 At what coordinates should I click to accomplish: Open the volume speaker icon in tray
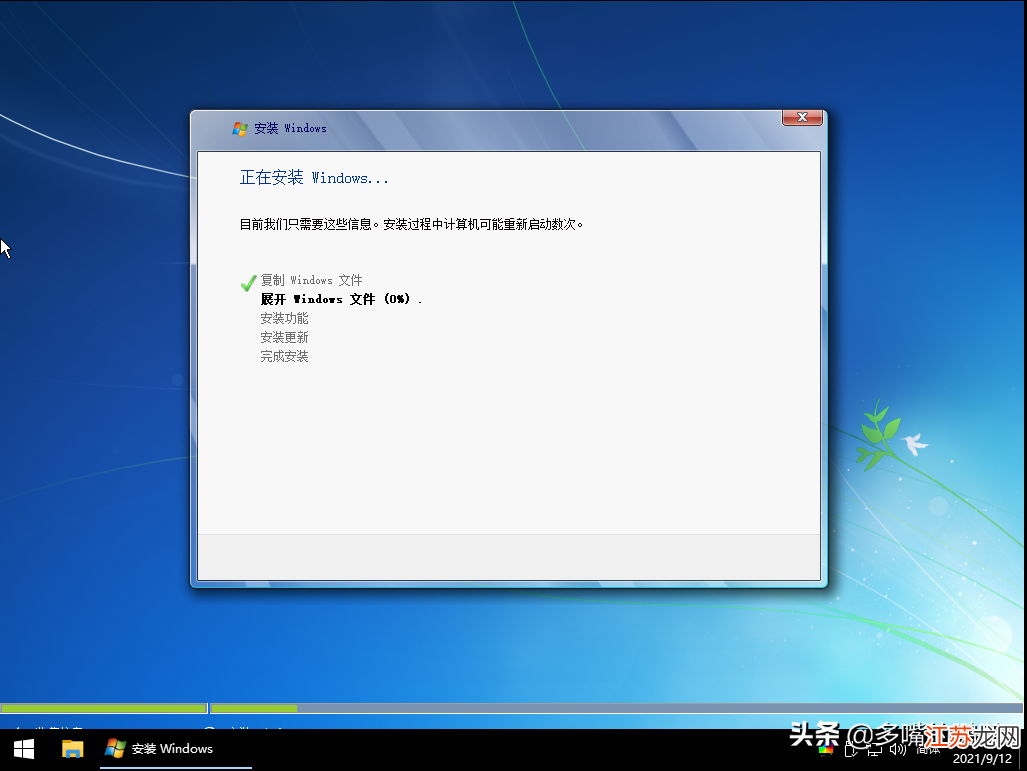pos(897,749)
